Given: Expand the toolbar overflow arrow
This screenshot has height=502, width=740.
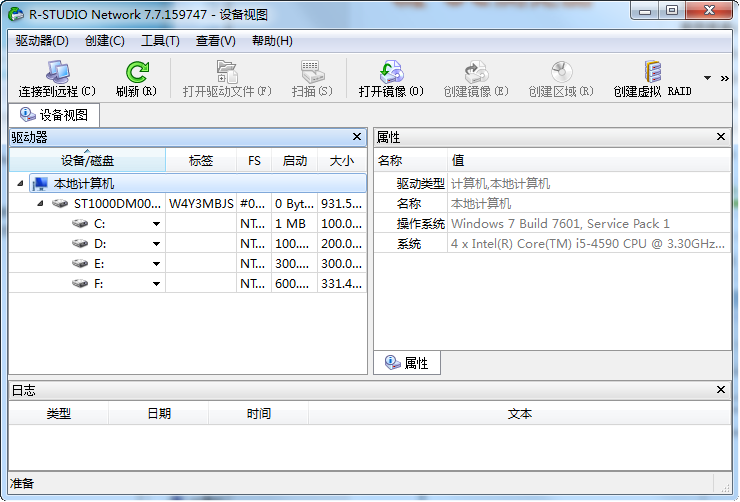Looking at the screenshot, I should tap(708, 78).
